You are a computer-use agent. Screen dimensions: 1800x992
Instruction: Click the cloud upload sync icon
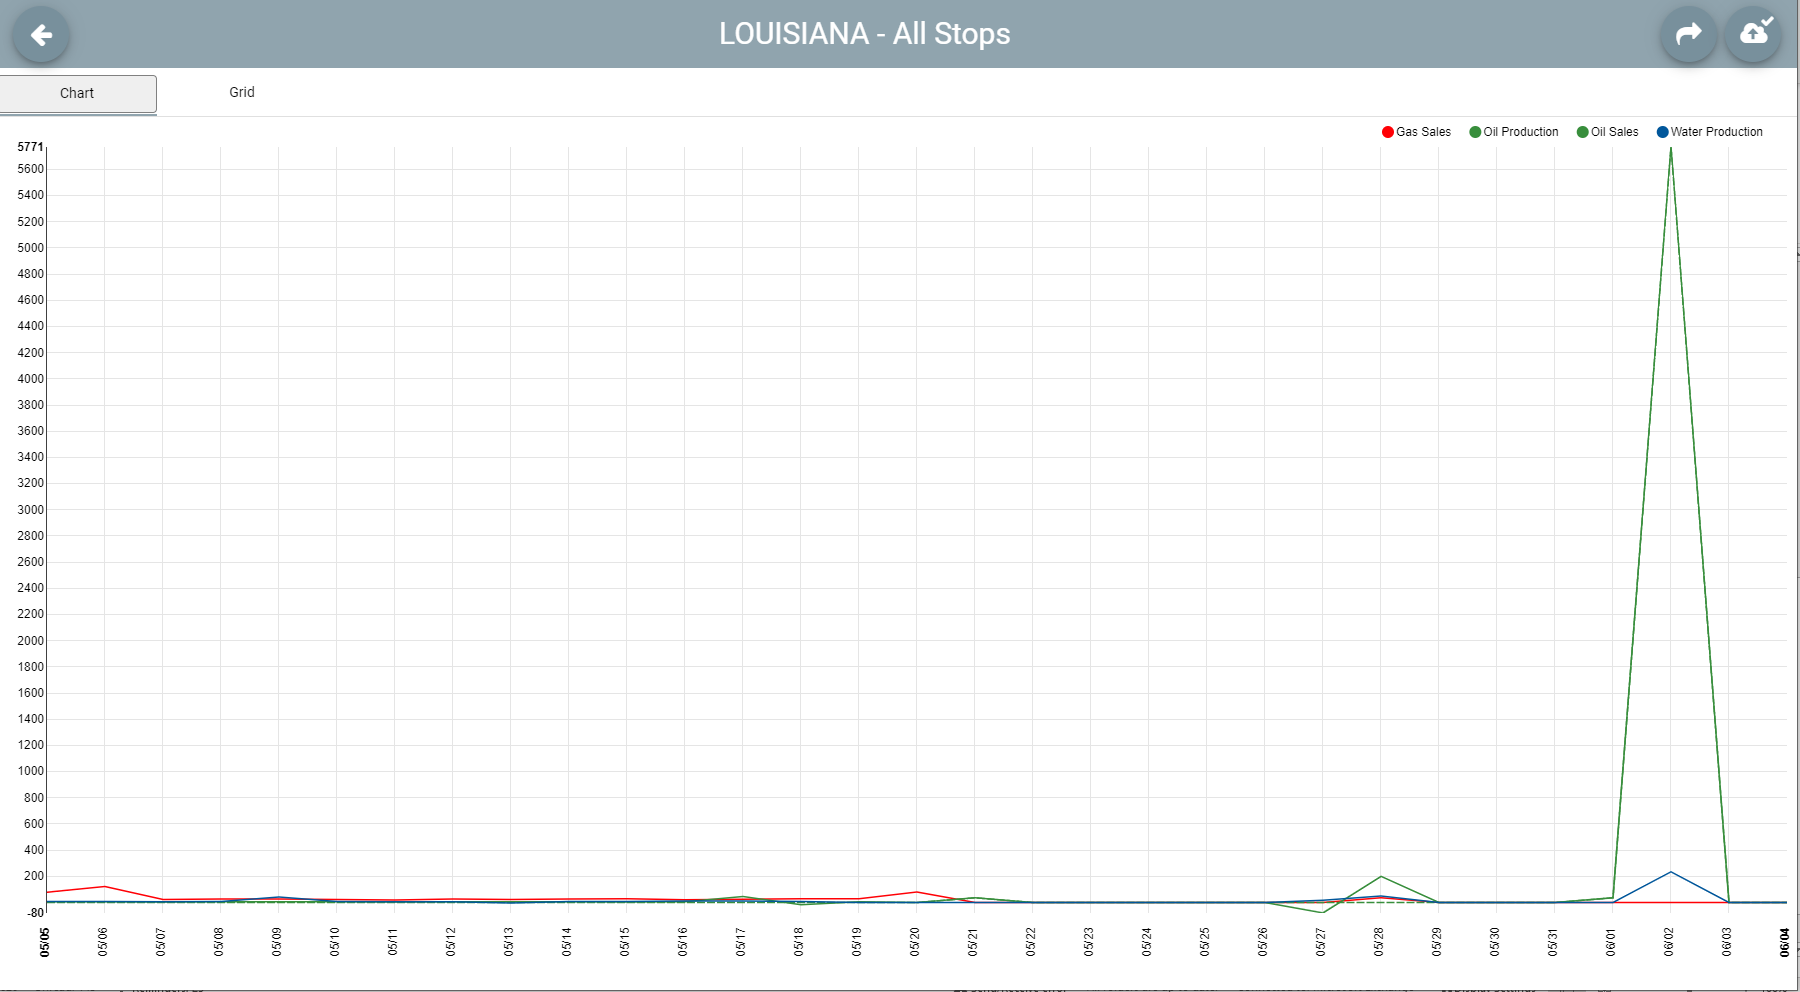pos(1754,34)
